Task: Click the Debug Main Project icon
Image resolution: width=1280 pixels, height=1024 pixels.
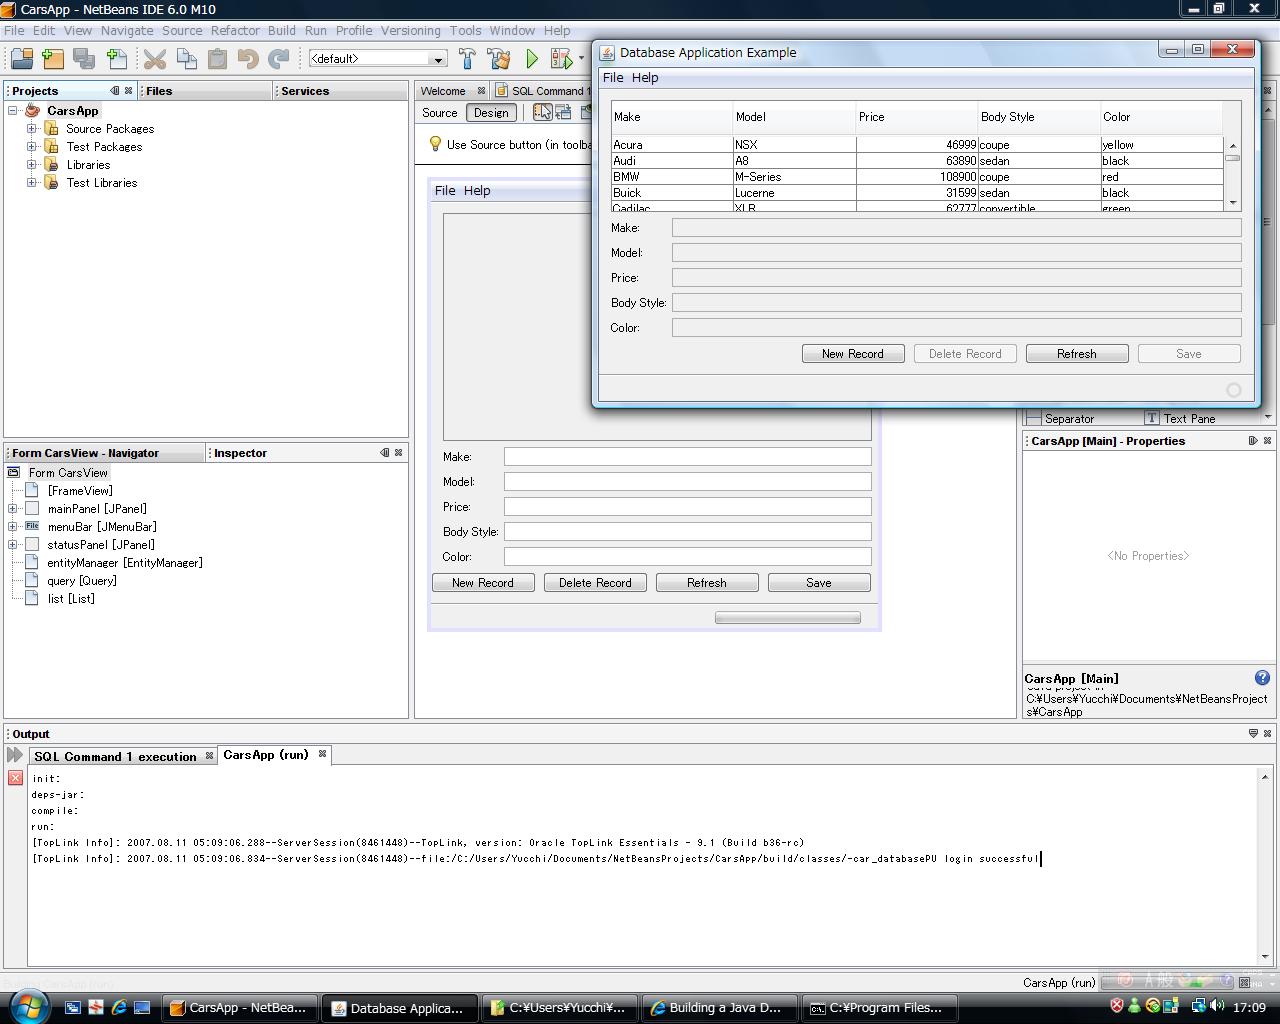Action: coord(561,59)
